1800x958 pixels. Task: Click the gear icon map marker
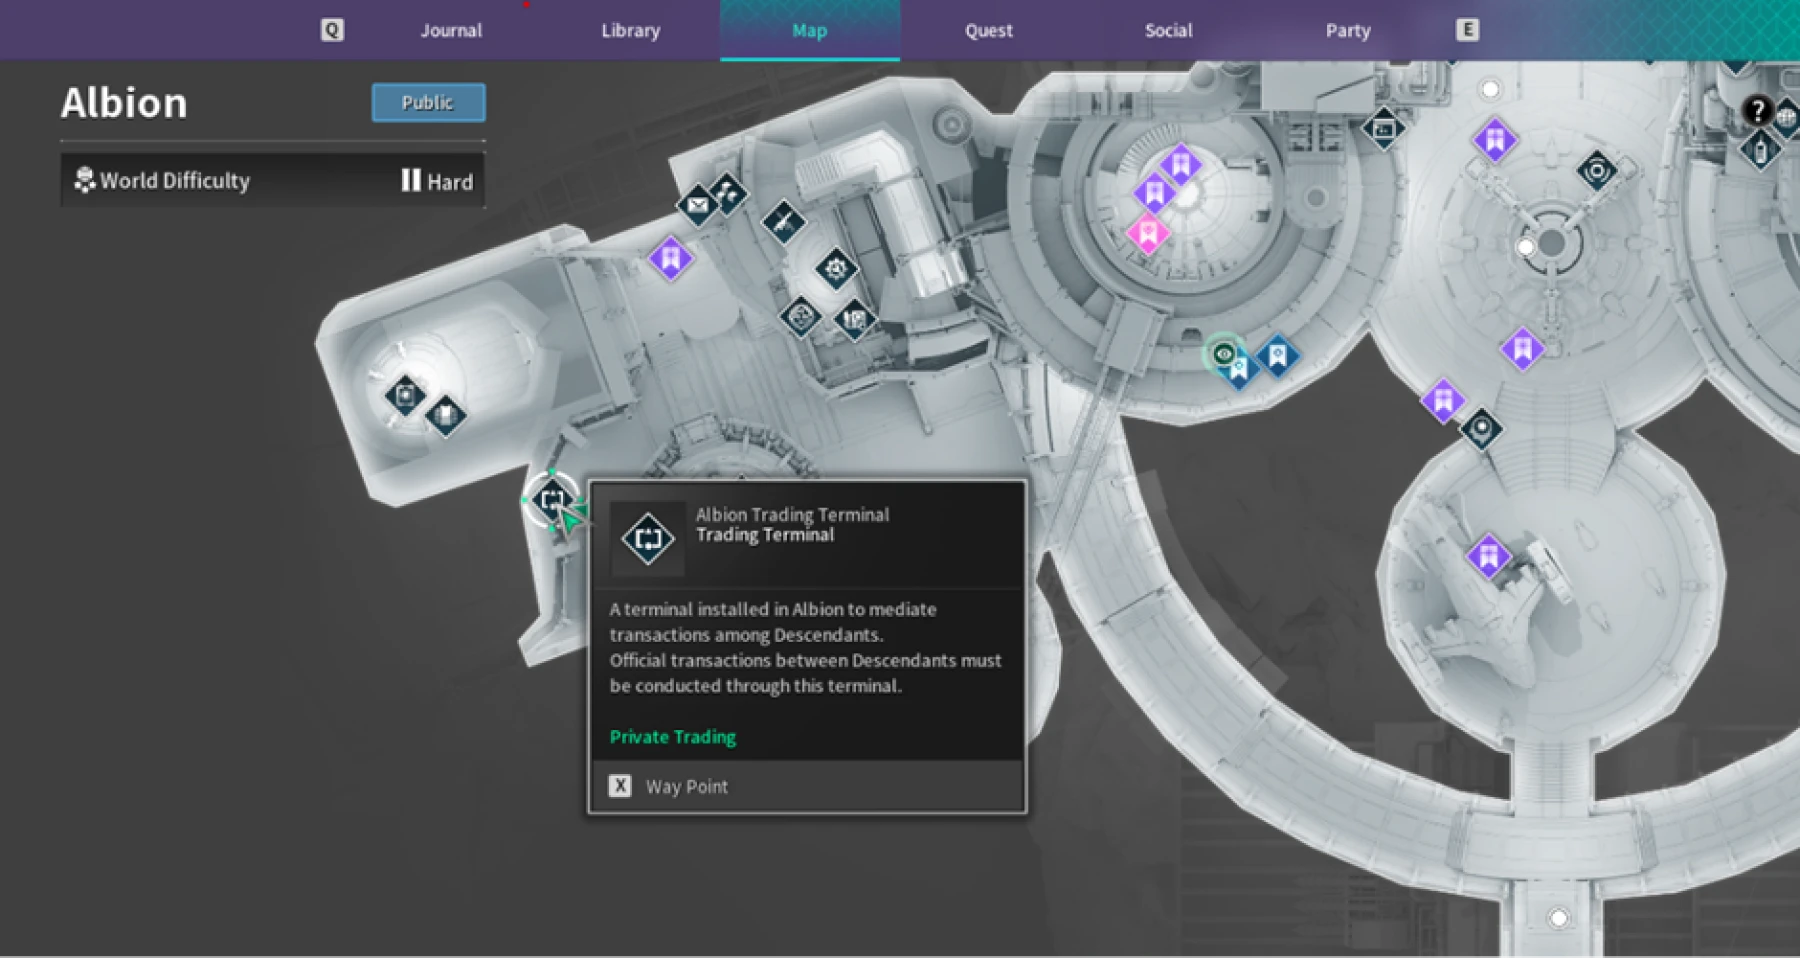coord(836,268)
